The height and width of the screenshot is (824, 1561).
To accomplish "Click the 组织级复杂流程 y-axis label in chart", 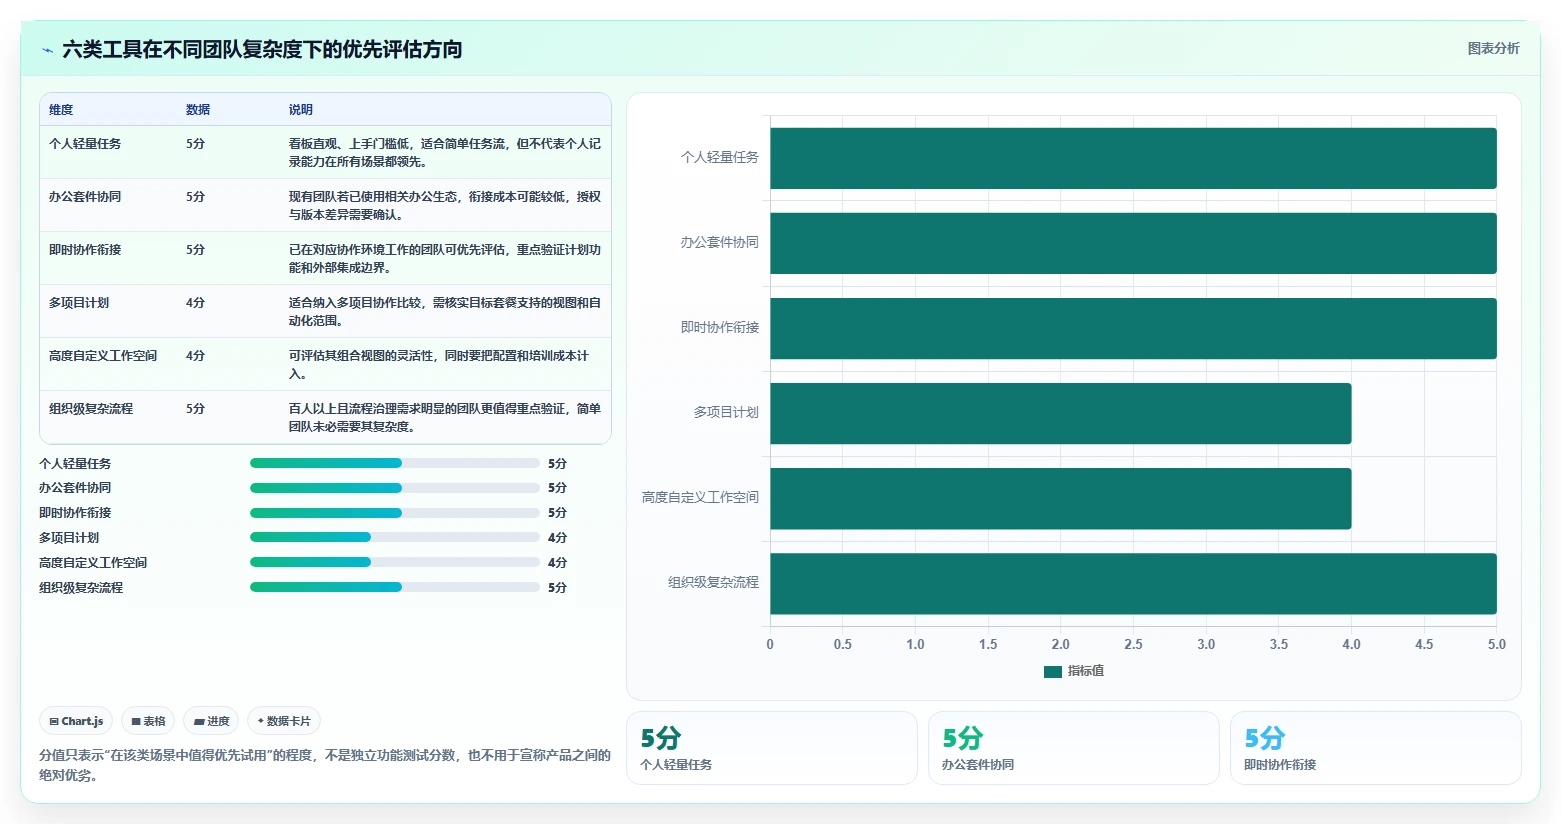I will [x=713, y=583].
